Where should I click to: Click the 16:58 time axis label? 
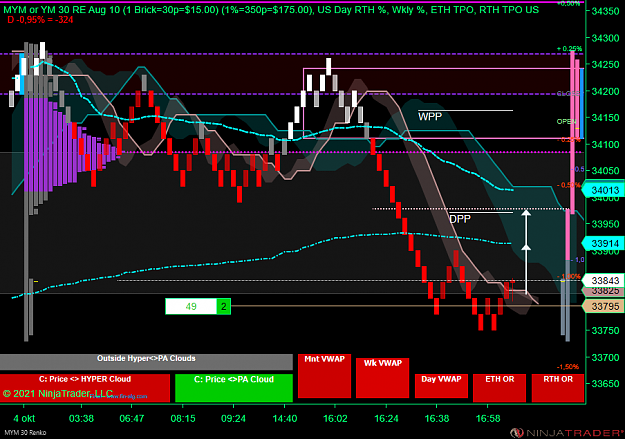click(488, 419)
